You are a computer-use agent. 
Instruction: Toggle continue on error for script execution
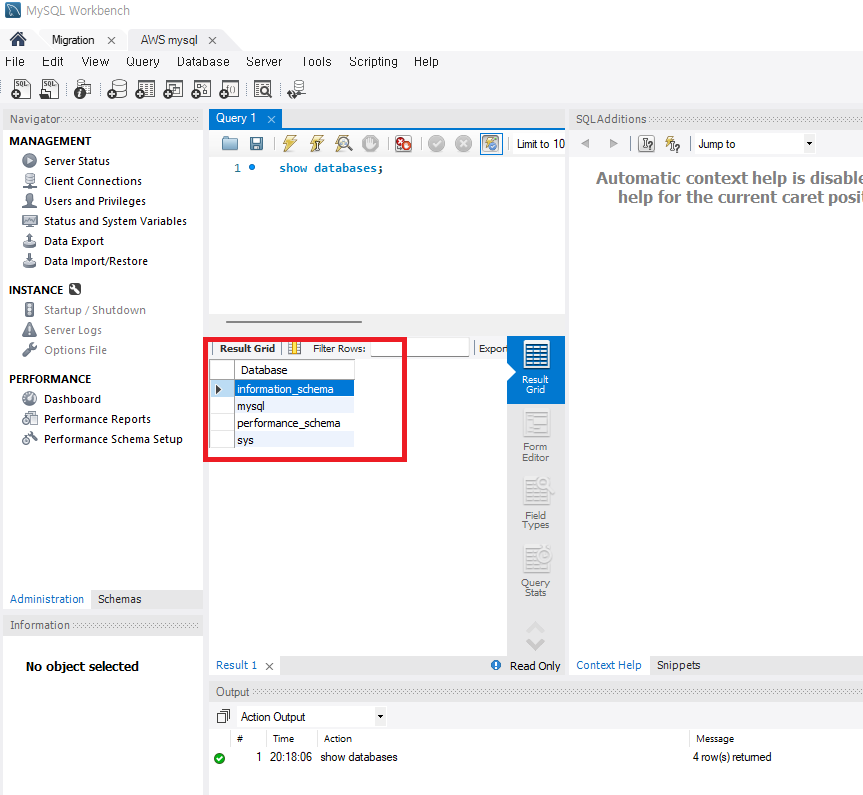point(403,144)
